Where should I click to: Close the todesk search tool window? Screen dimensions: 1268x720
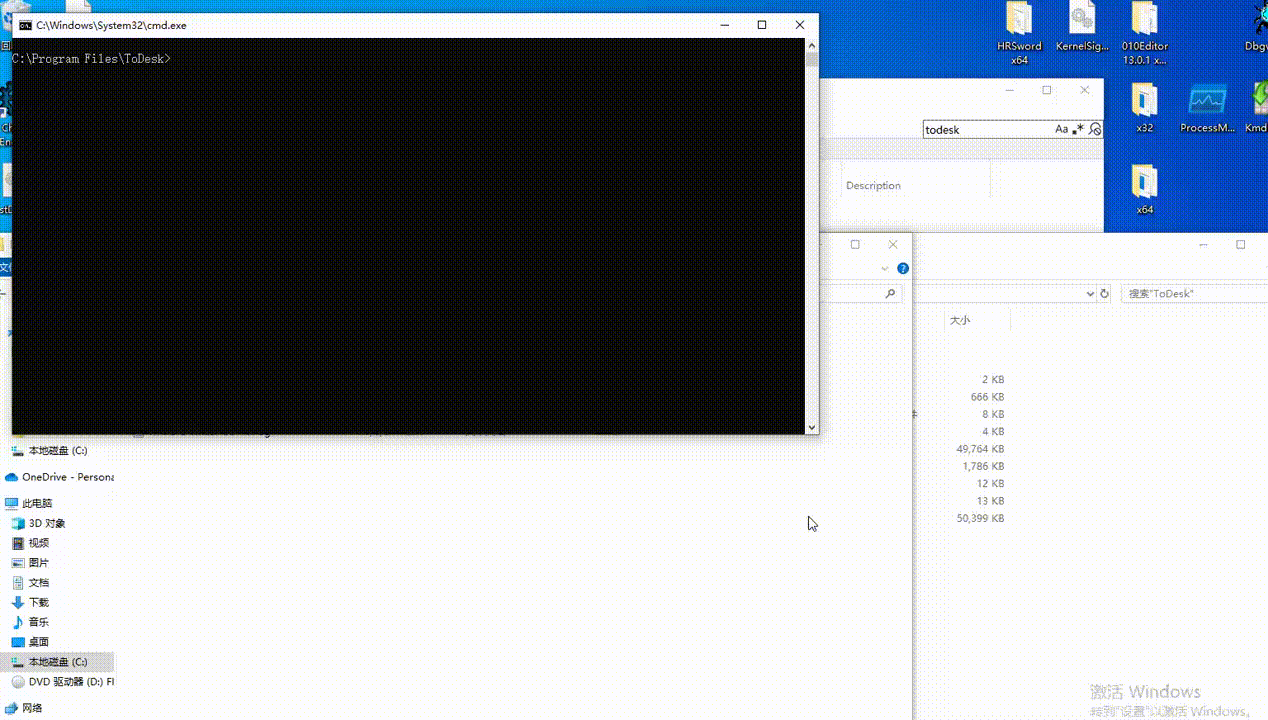(x=1084, y=90)
